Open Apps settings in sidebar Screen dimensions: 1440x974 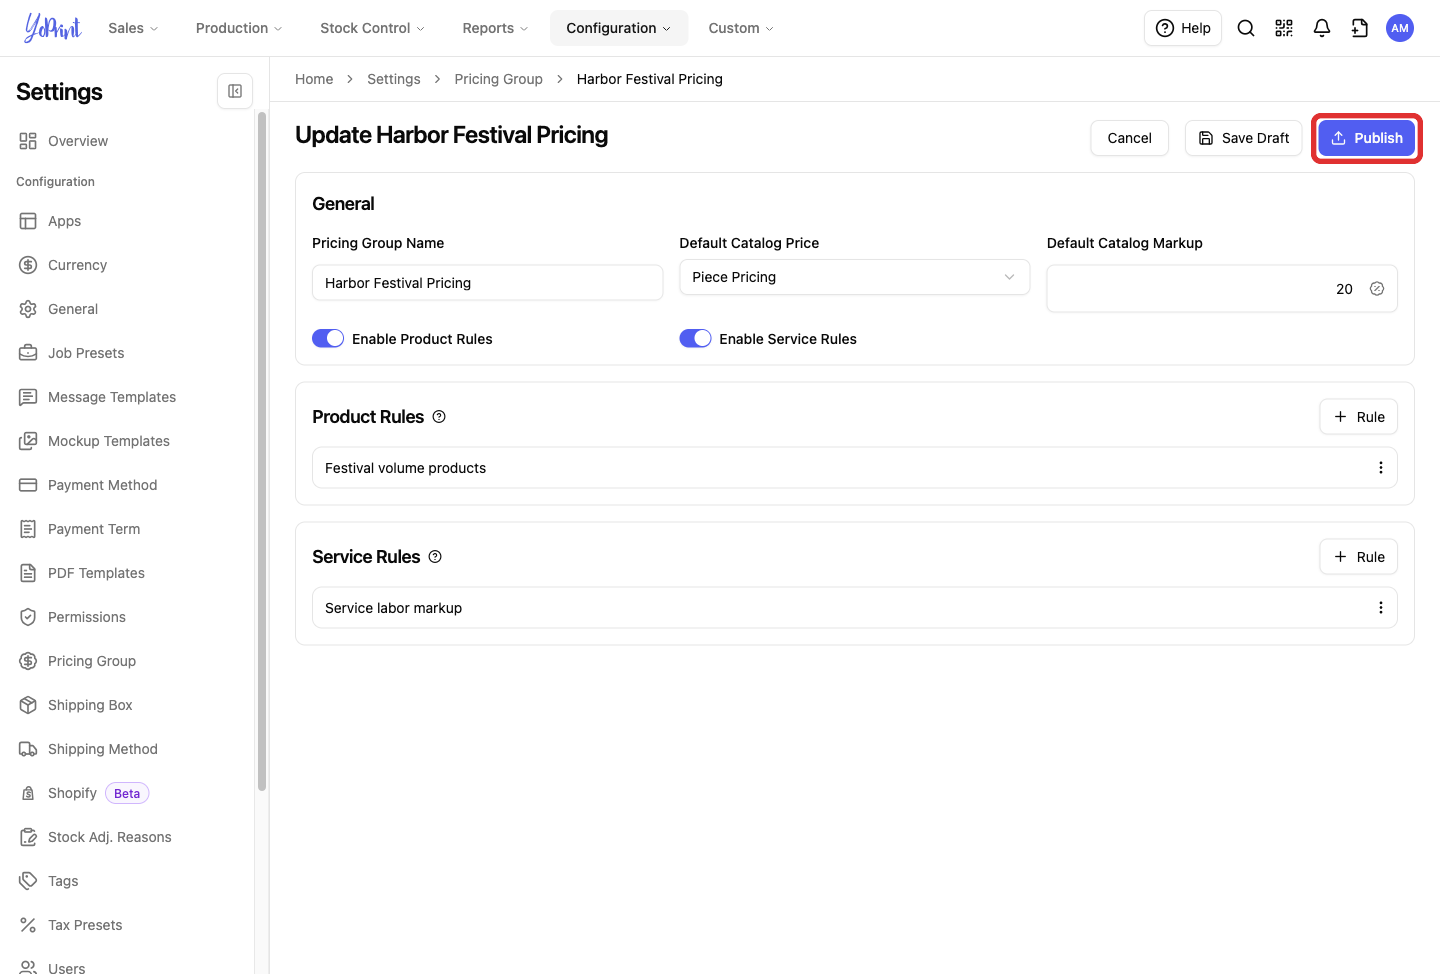(64, 221)
